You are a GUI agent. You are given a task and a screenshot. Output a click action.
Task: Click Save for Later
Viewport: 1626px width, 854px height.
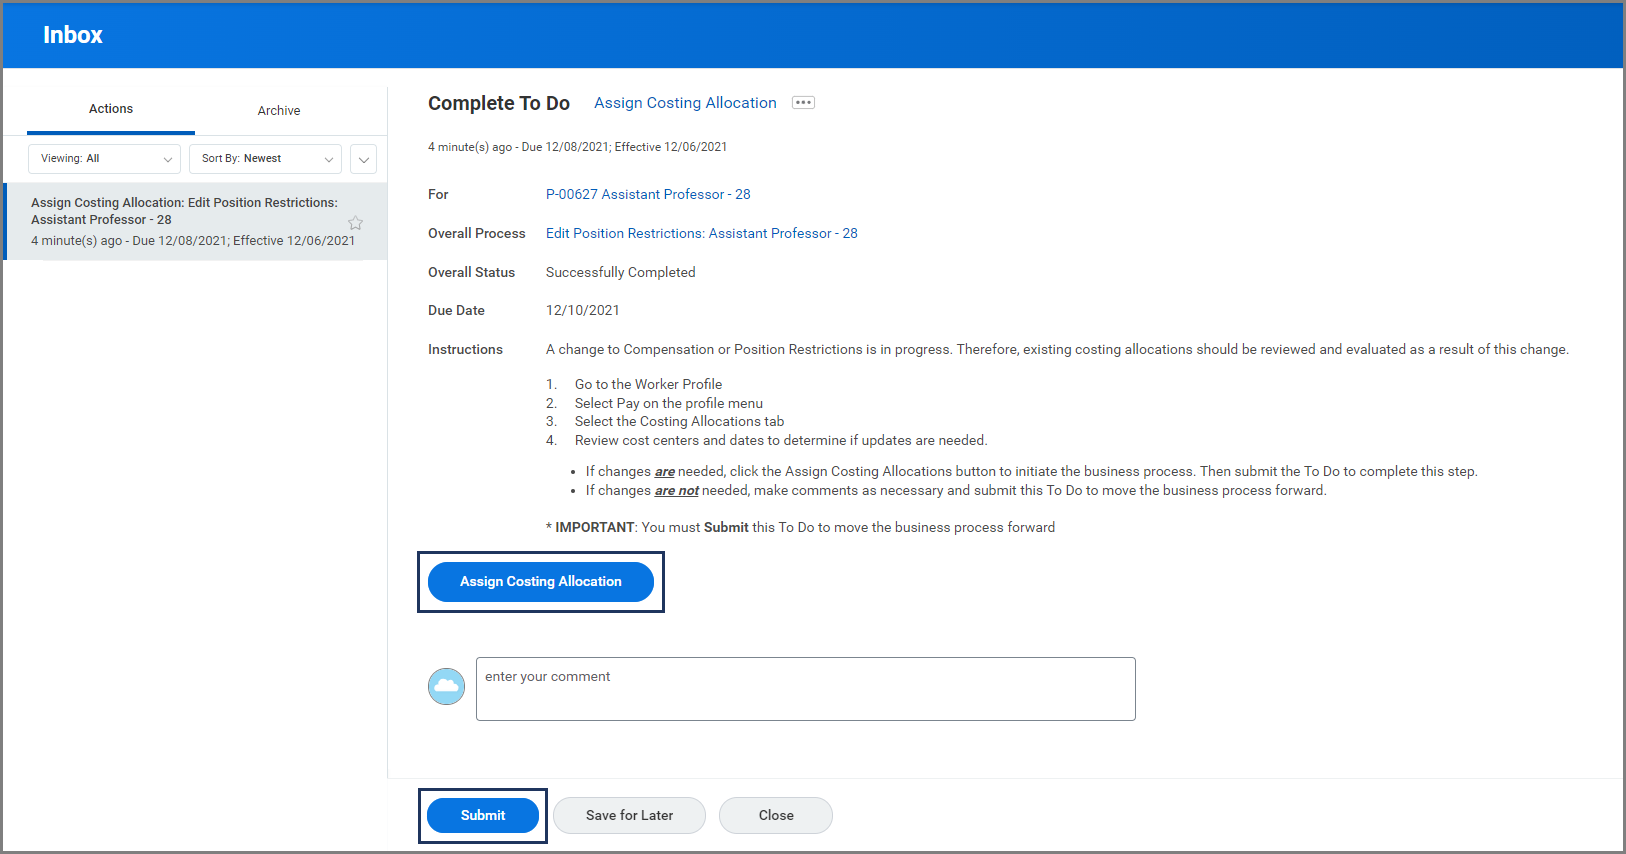click(629, 815)
